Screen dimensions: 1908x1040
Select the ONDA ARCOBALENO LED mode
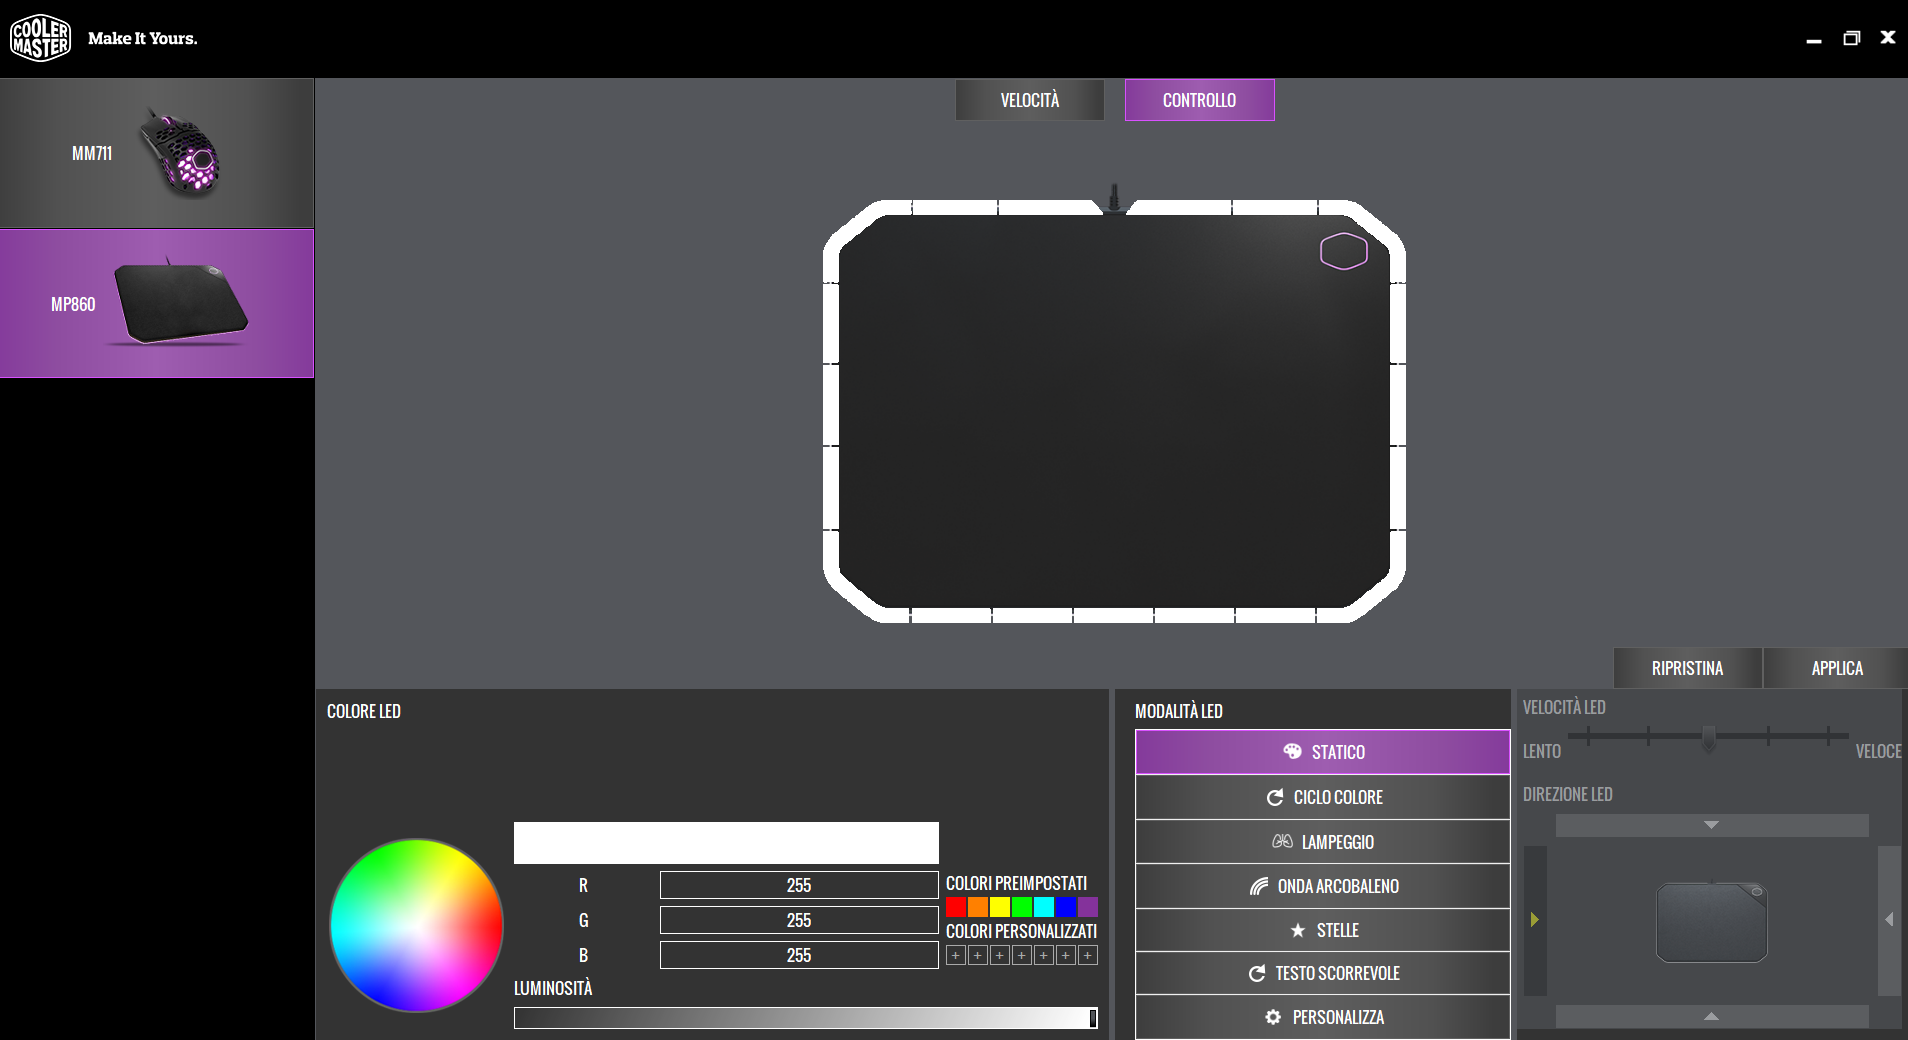pos(1322,886)
